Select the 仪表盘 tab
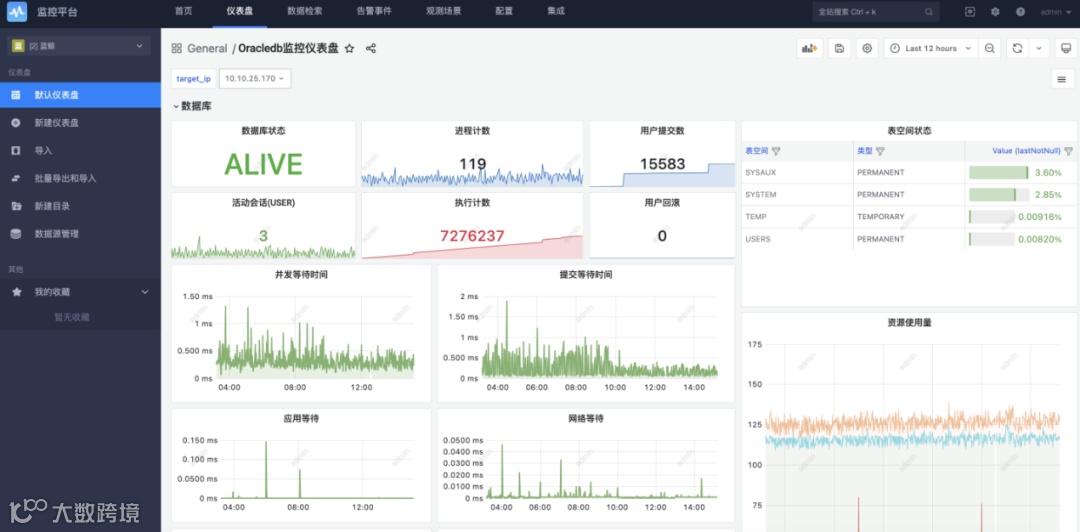1080x532 pixels. 239,12
